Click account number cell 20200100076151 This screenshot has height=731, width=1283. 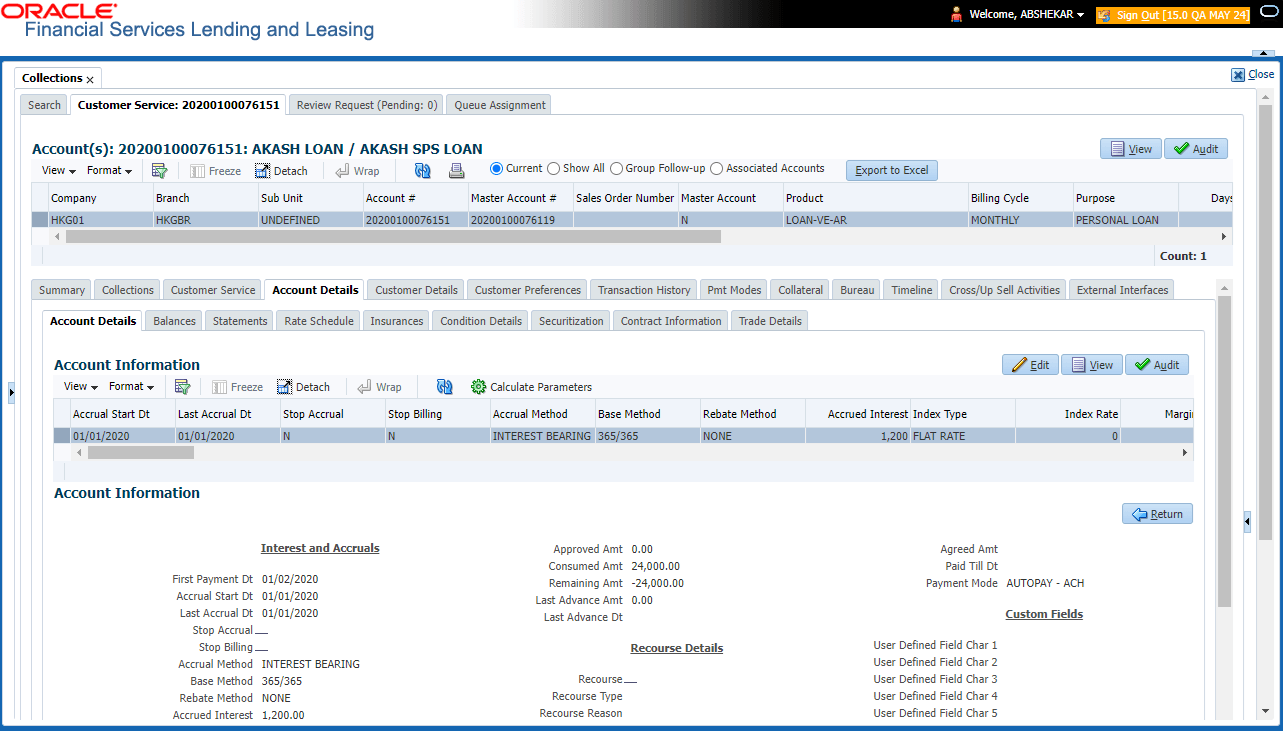pyautogui.click(x=415, y=220)
